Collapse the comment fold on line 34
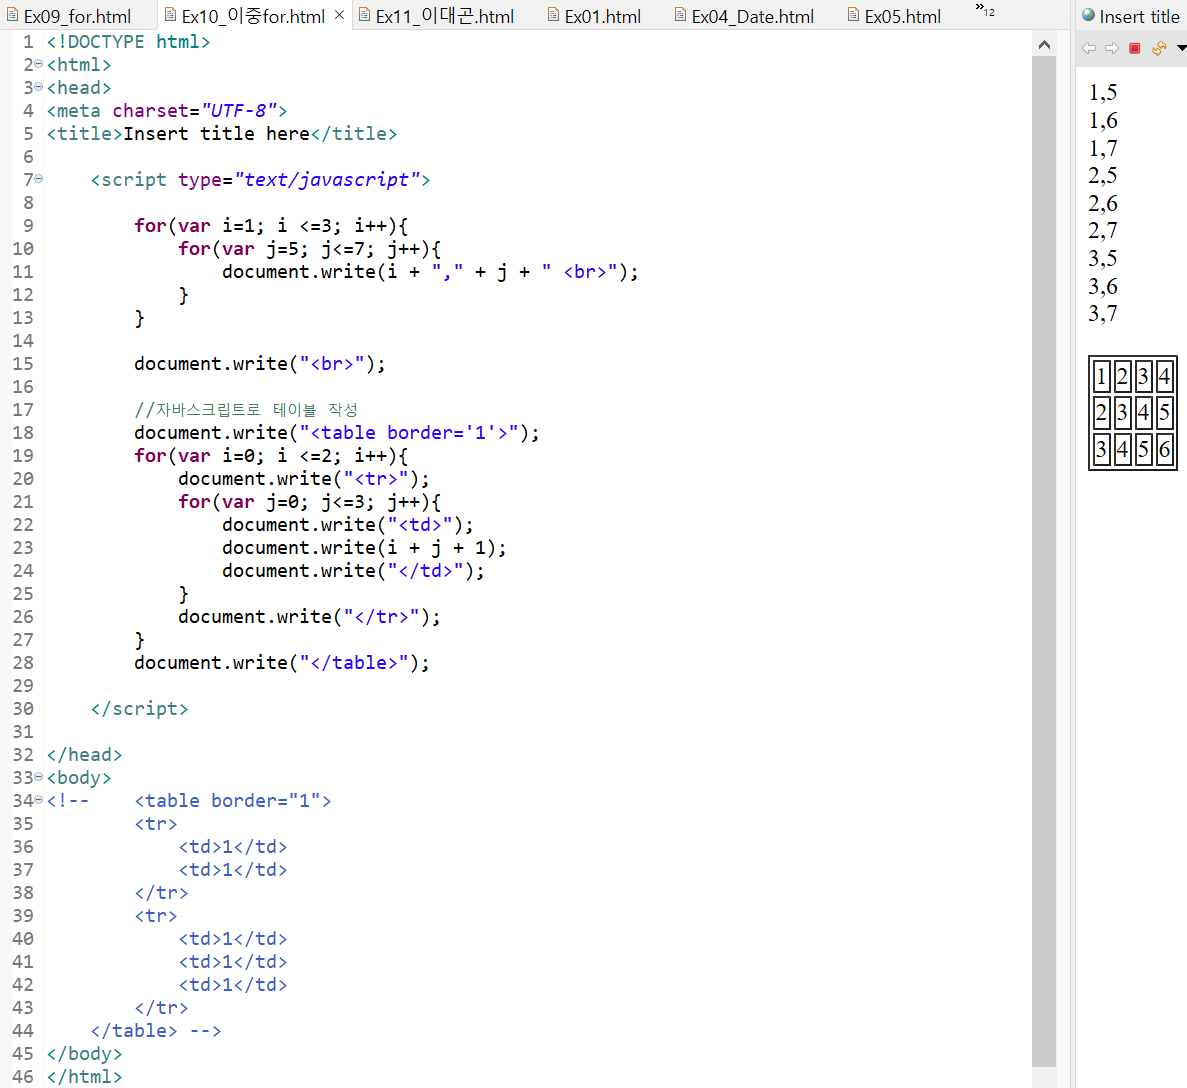This screenshot has height=1088, width=1187. tap(39, 800)
